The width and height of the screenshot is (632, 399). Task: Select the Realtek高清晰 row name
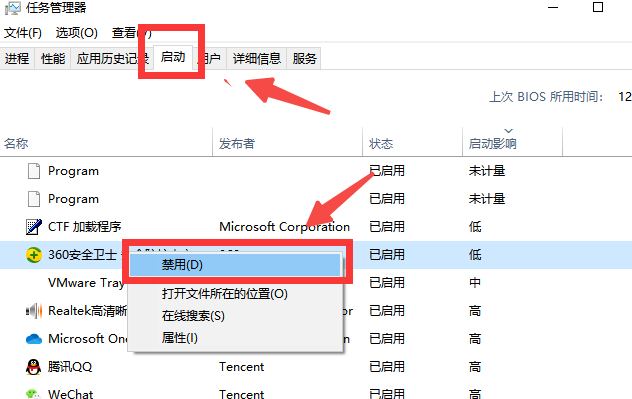(87, 311)
